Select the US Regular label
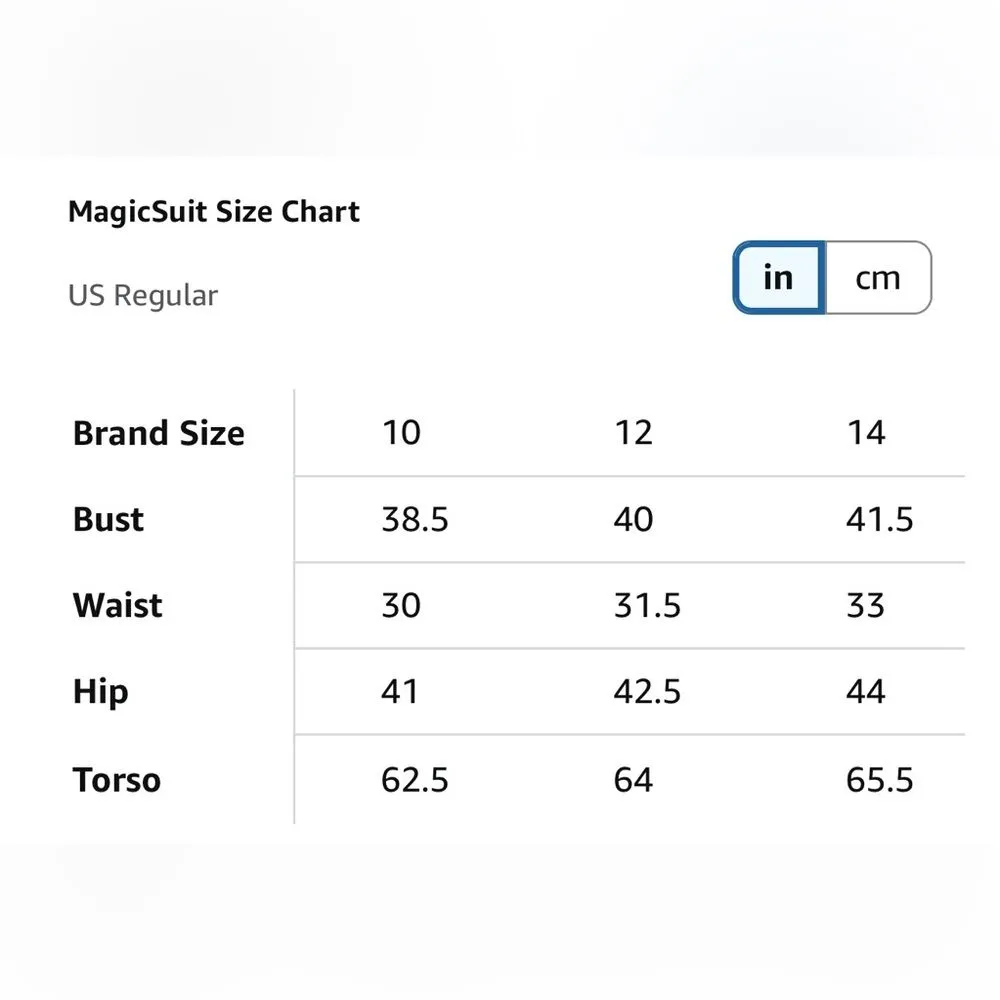Screen dimensions: 1000x1000 [143, 296]
